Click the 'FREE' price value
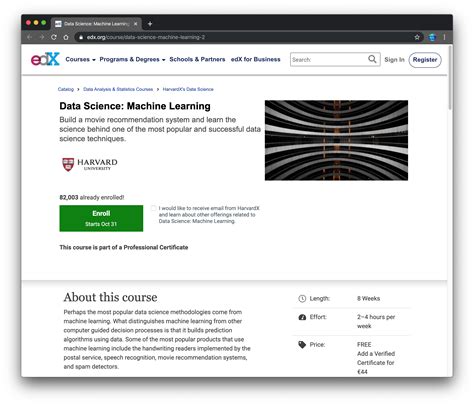 (364, 345)
